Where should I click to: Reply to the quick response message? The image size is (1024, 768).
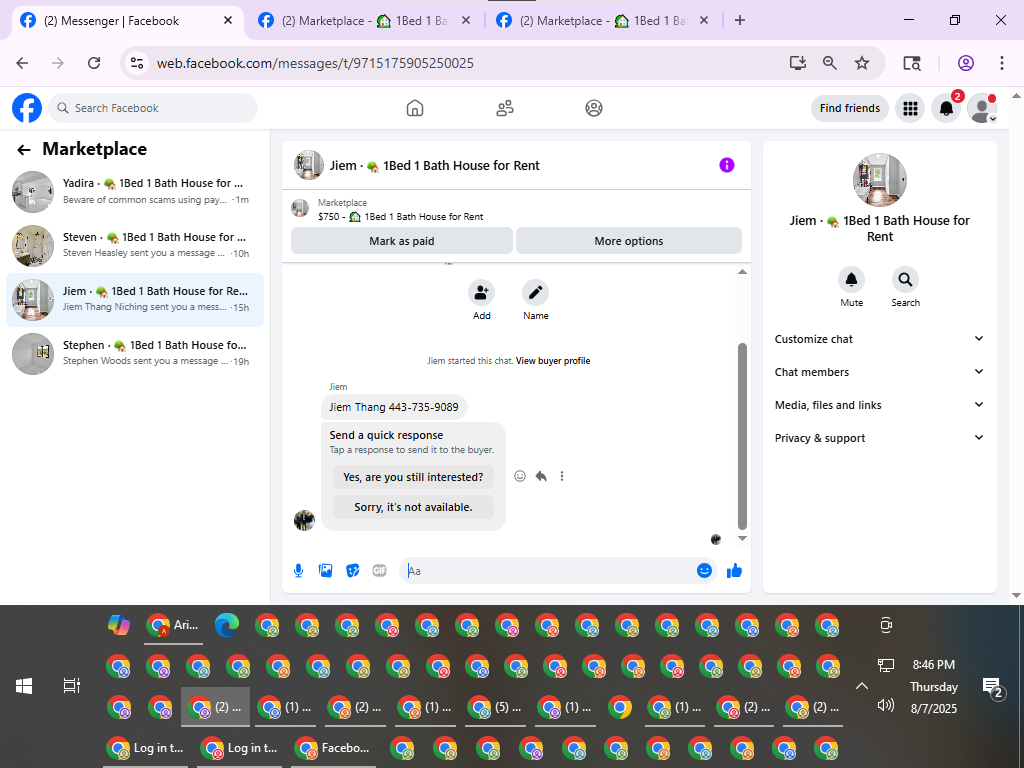click(x=541, y=476)
